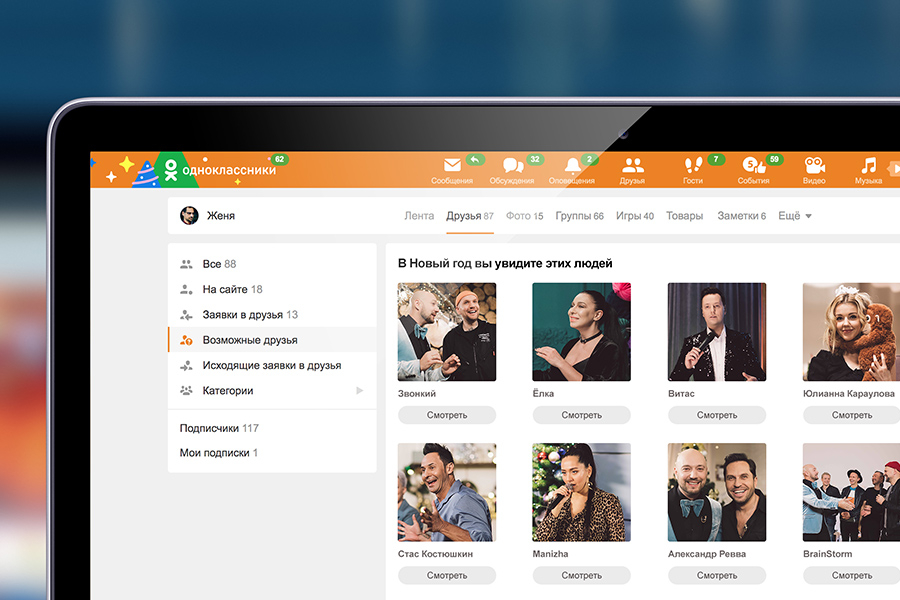The height and width of the screenshot is (600, 900).
Task: Select На сайте 18 in sidebar
Action: 272,289
